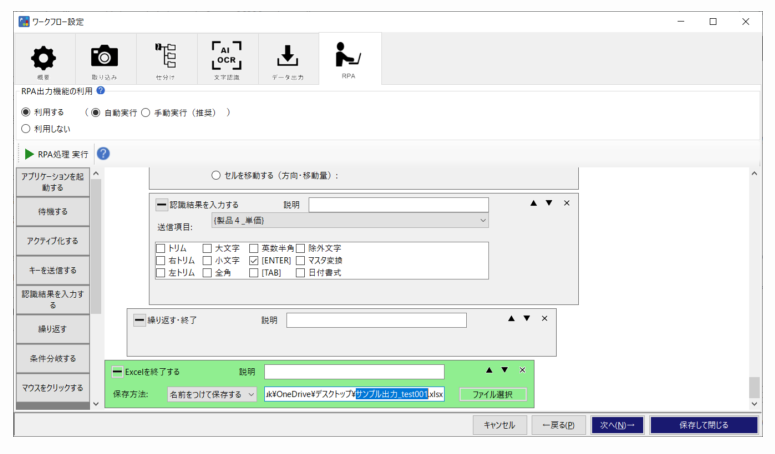Move 繰り返す・終了 step down
The width and height of the screenshot is (775, 454).
526,319
